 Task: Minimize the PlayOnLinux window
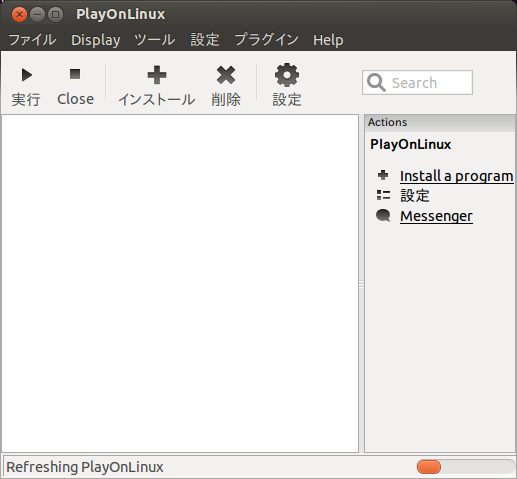37,15
